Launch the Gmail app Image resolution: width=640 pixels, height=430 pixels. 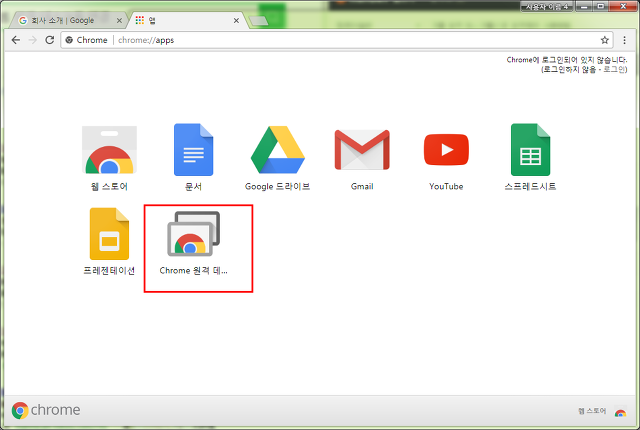click(x=362, y=150)
